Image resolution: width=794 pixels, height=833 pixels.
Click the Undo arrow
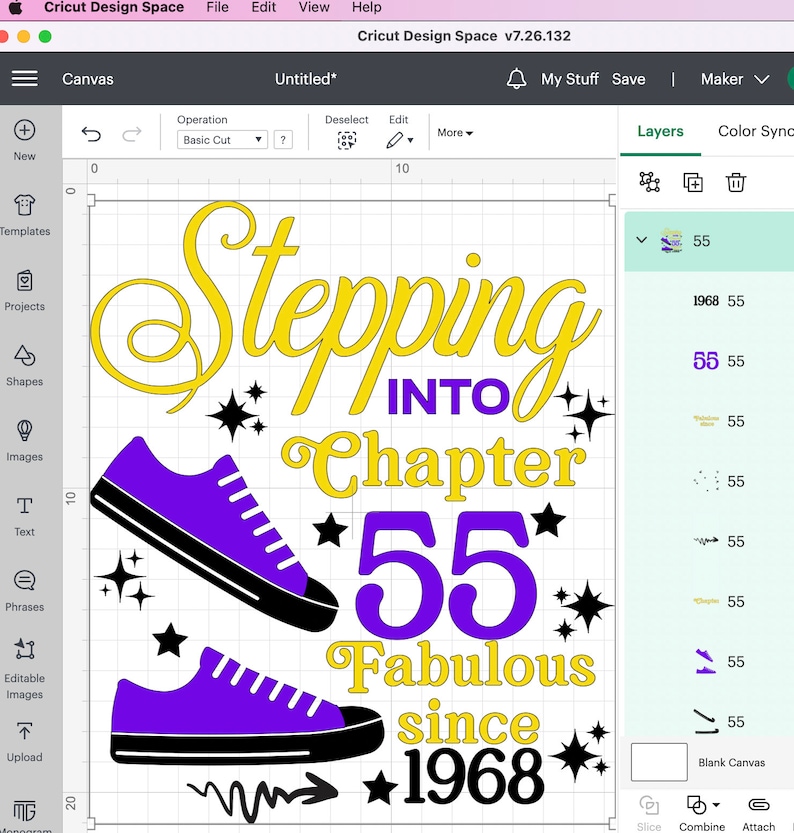[91, 134]
